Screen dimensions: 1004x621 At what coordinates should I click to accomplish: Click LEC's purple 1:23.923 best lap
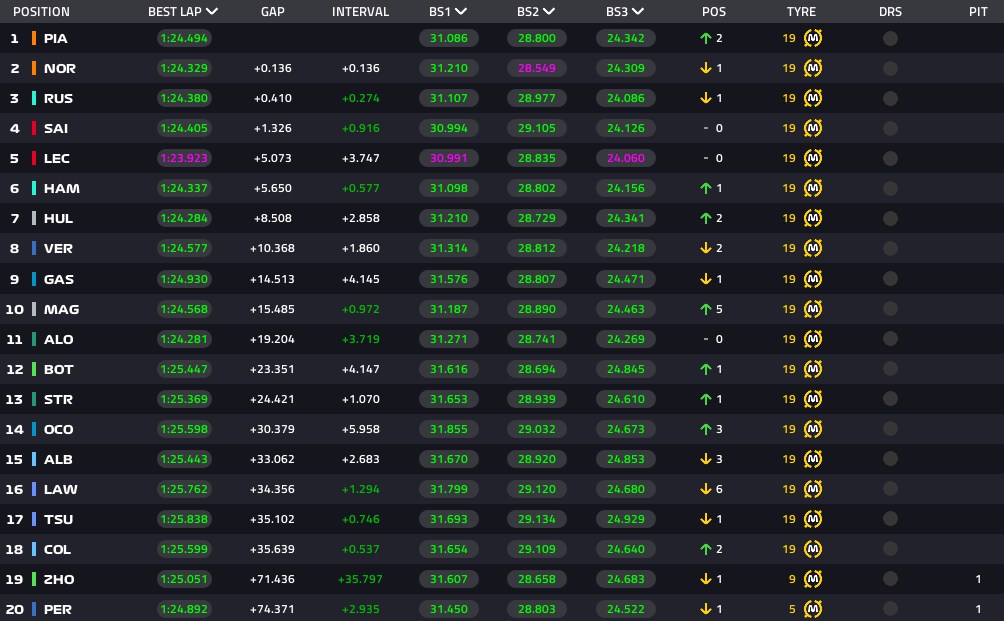tap(184, 158)
